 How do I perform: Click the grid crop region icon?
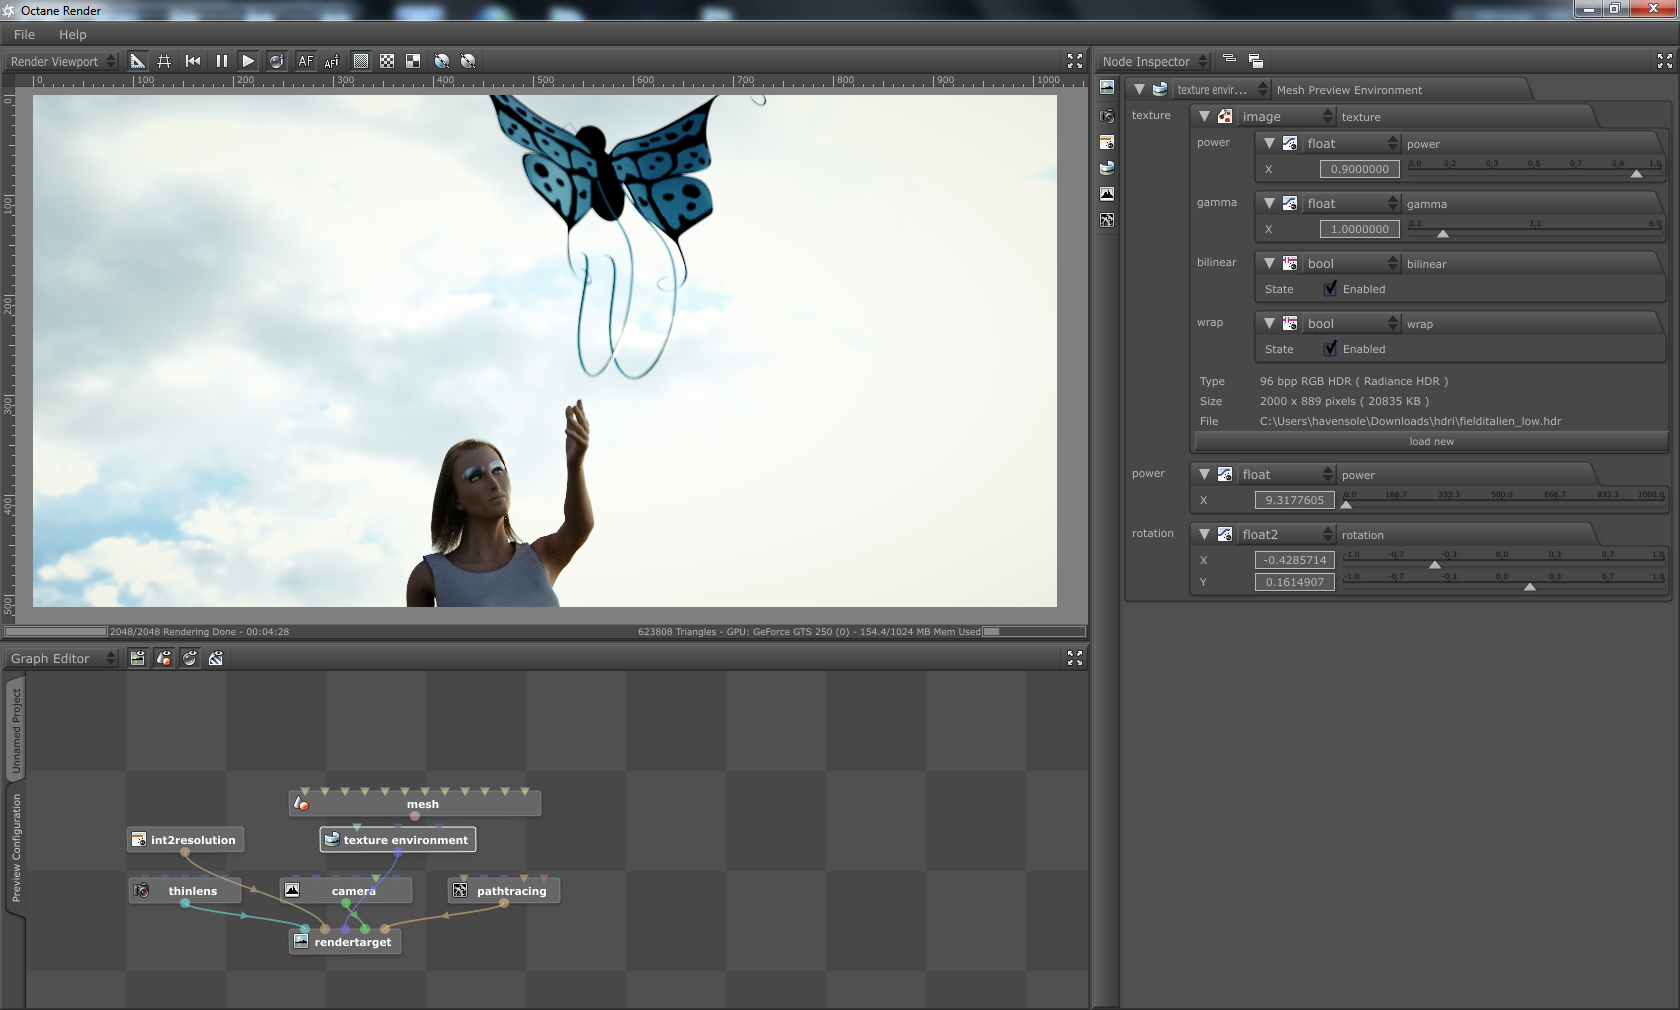(164, 61)
